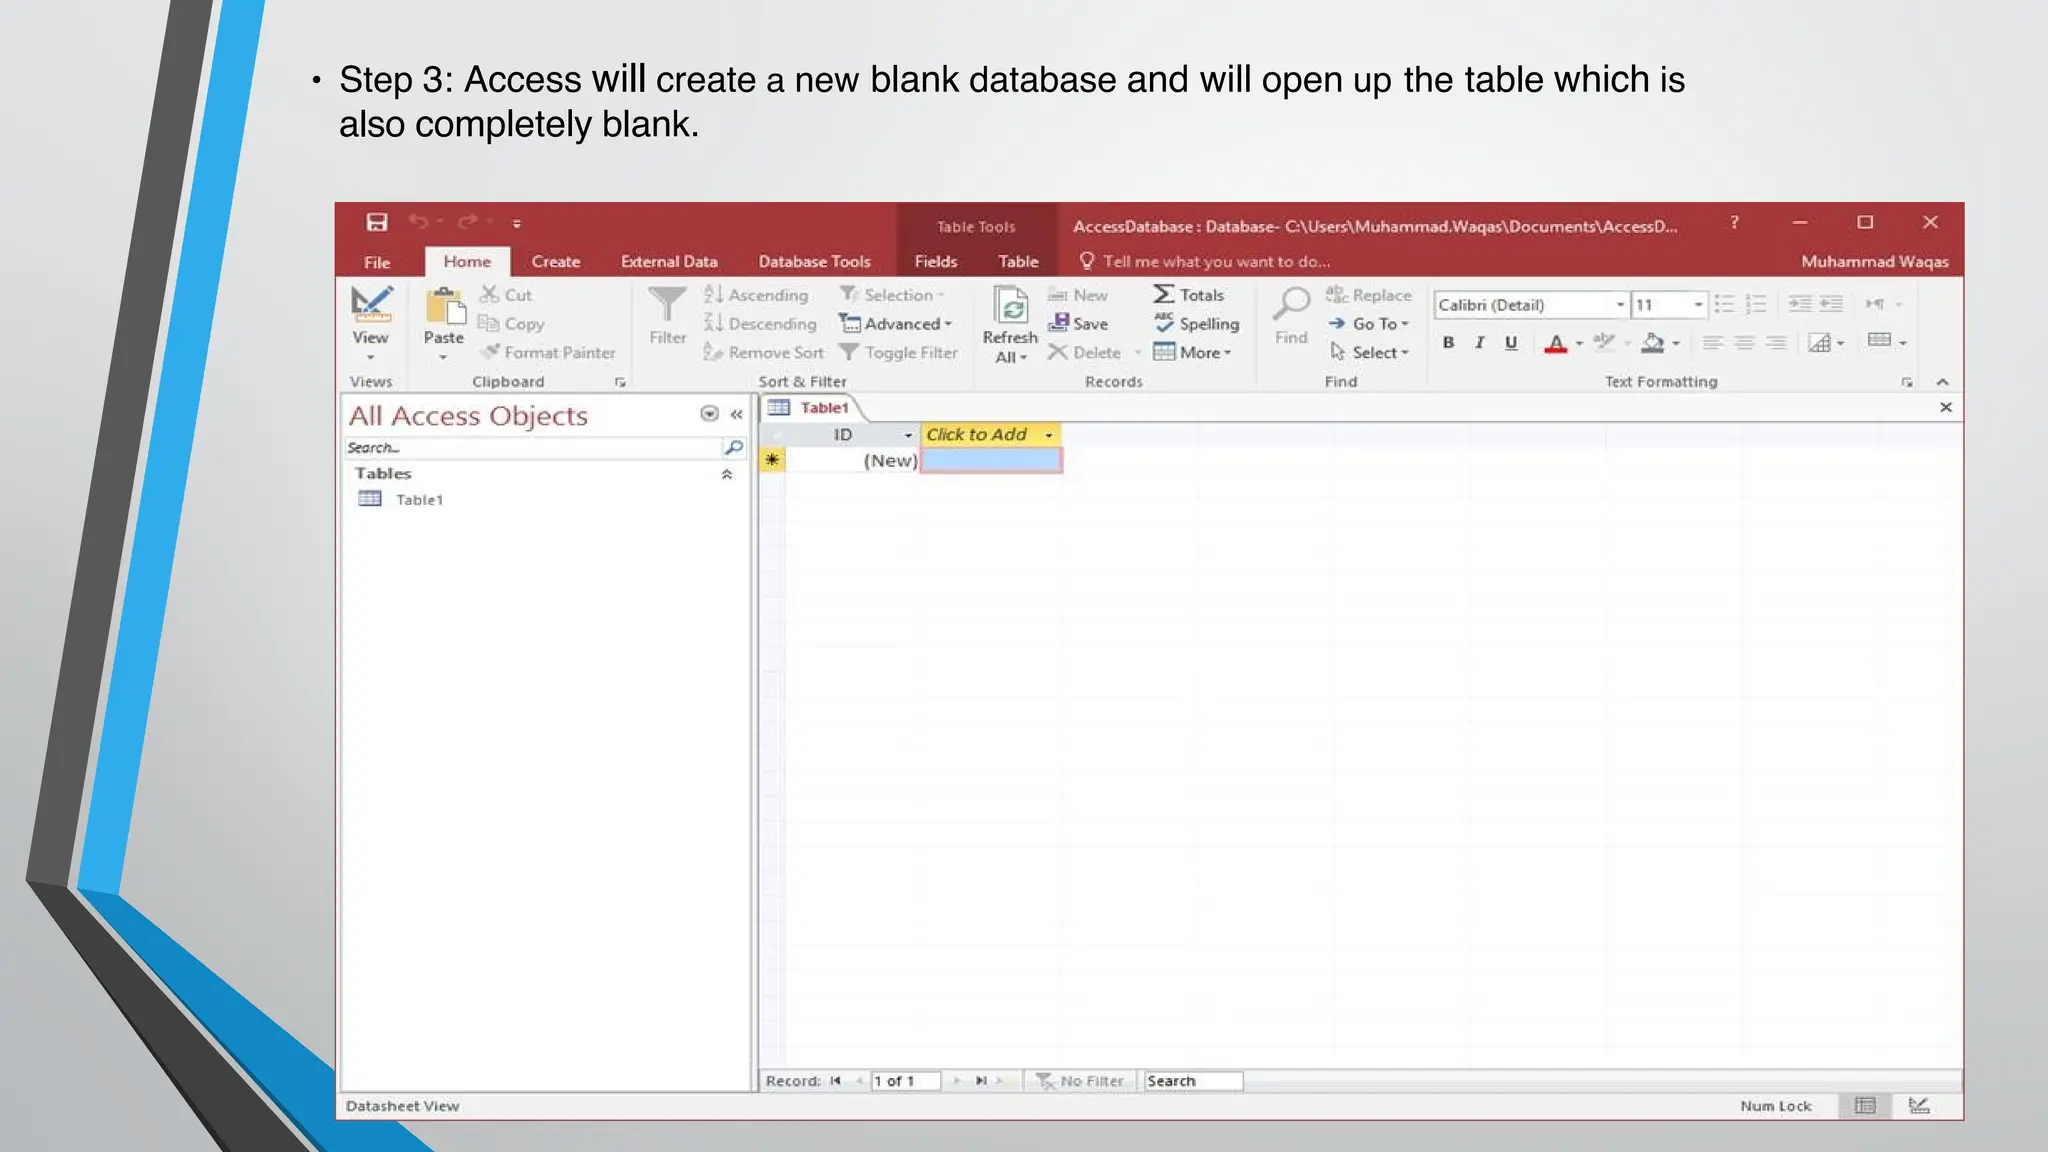Click the navigation pane Search box
This screenshot has width=2048, height=1152.
pos(534,448)
